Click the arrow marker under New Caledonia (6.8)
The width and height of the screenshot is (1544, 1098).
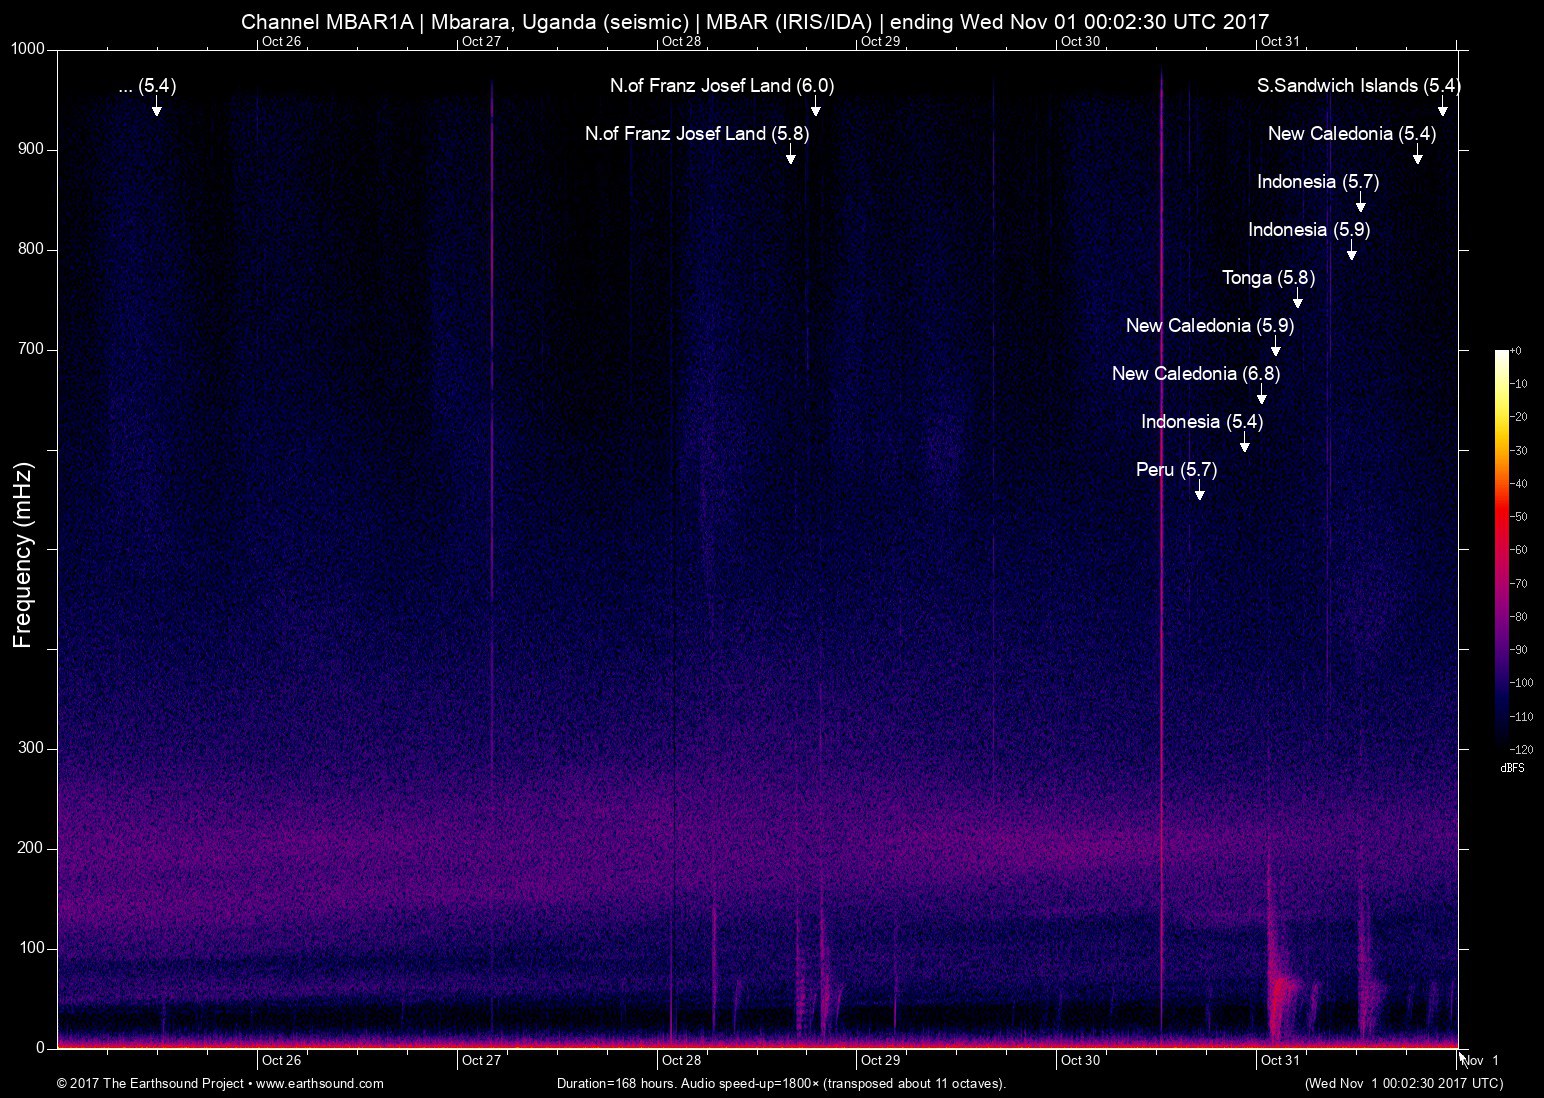tap(1262, 394)
